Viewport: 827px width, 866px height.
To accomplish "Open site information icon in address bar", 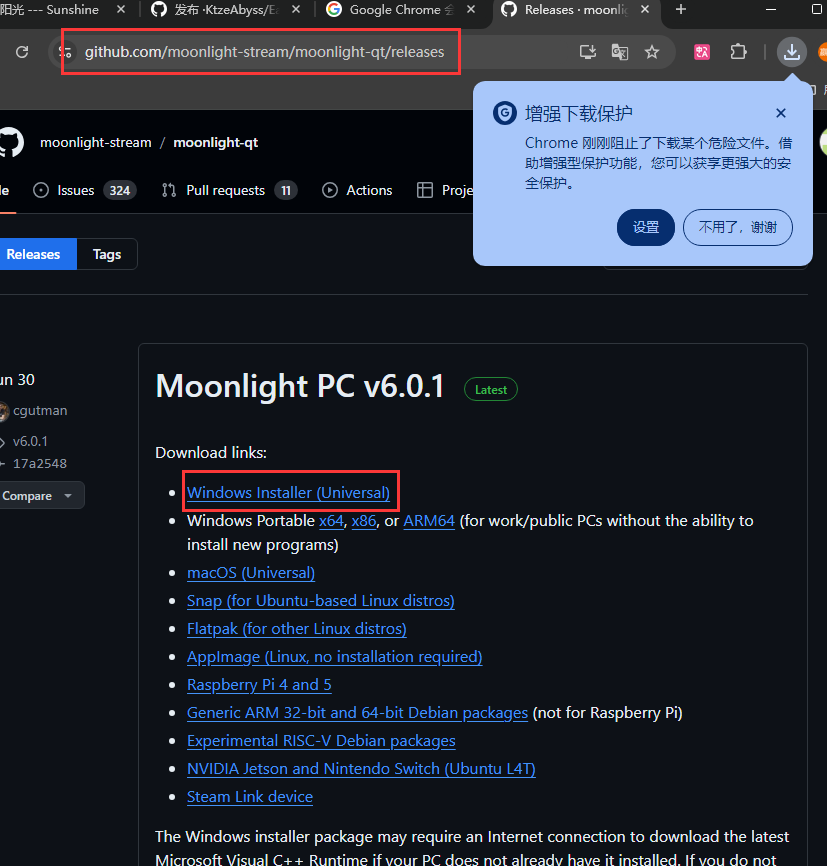I will 65,52.
